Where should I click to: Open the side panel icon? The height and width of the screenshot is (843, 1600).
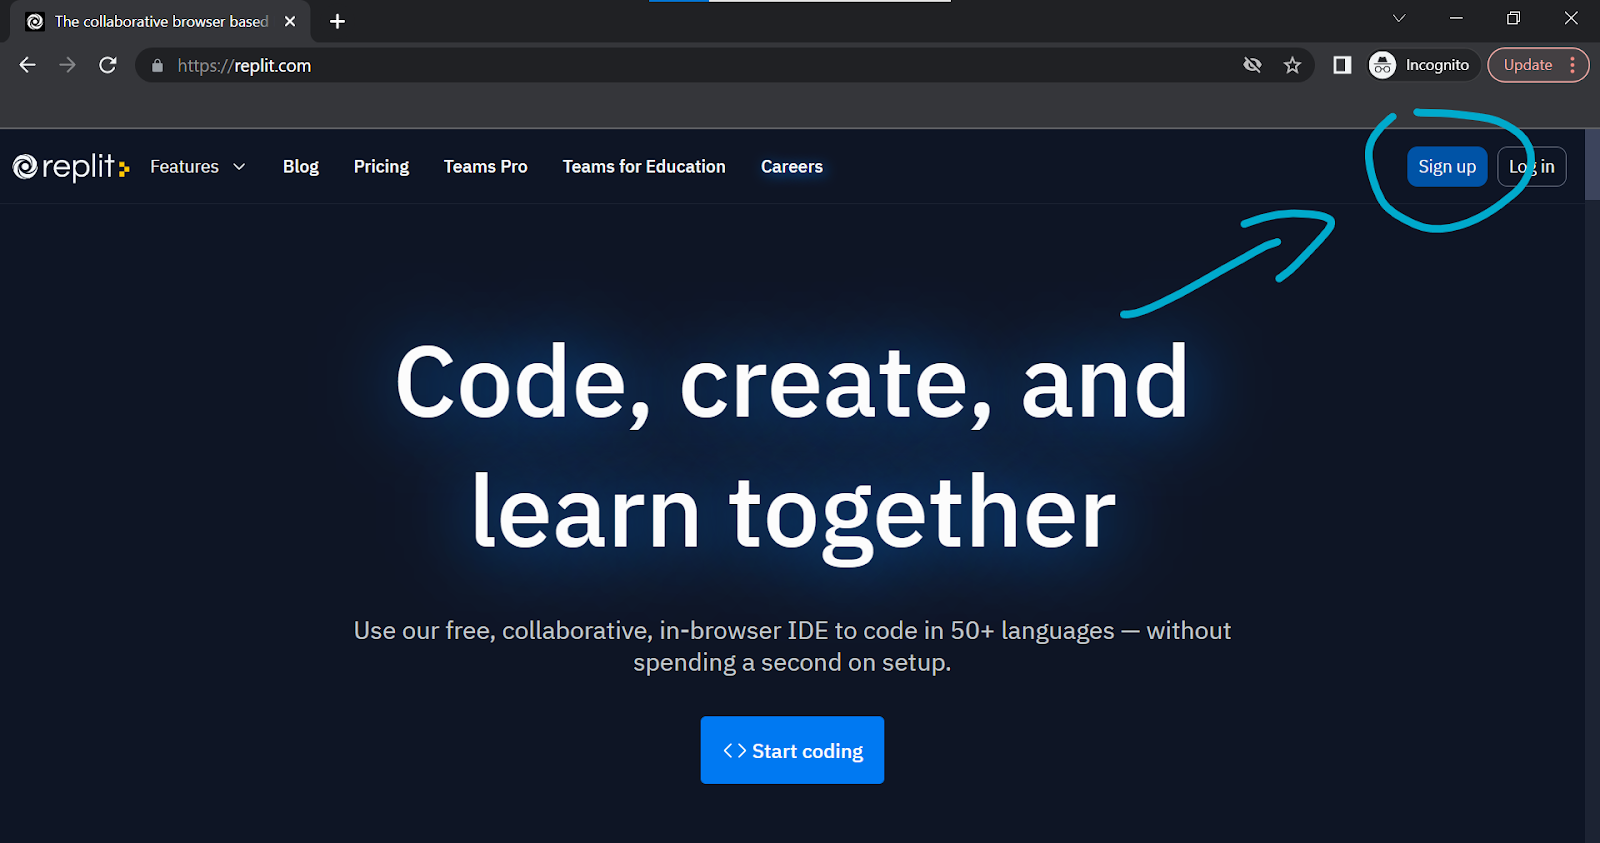[1342, 65]
